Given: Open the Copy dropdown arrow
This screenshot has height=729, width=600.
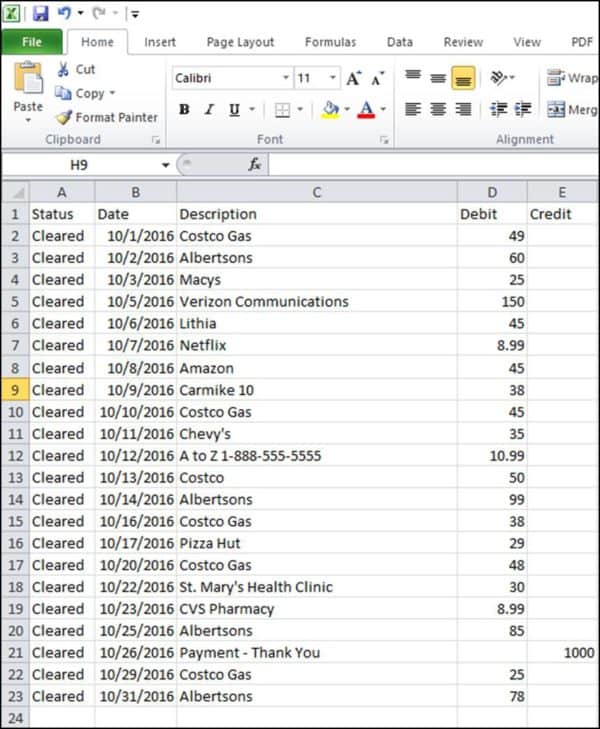Looking at the screenshot, I should click(x=112, y=93).
